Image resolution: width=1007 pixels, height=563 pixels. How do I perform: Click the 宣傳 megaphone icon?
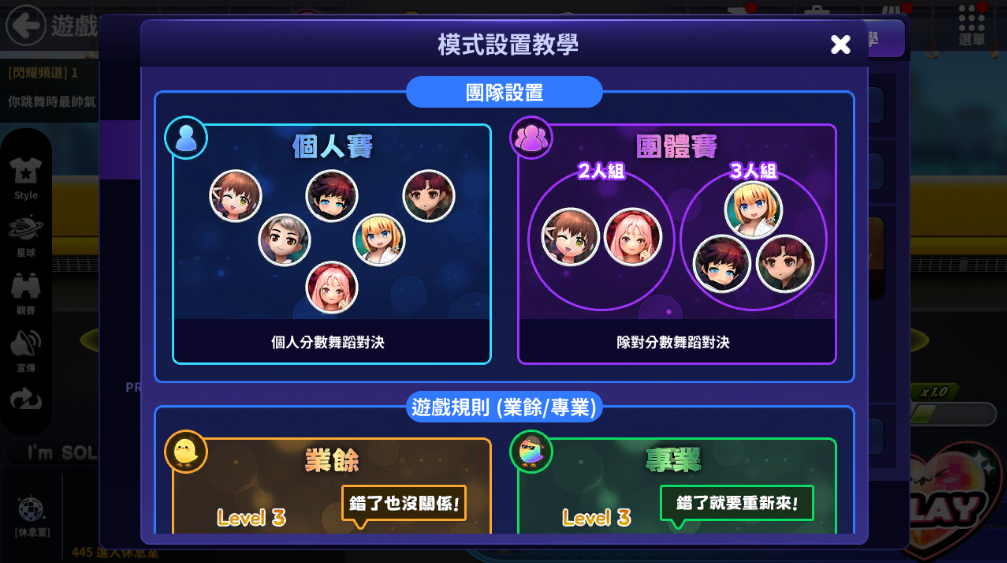click(26, 351)
